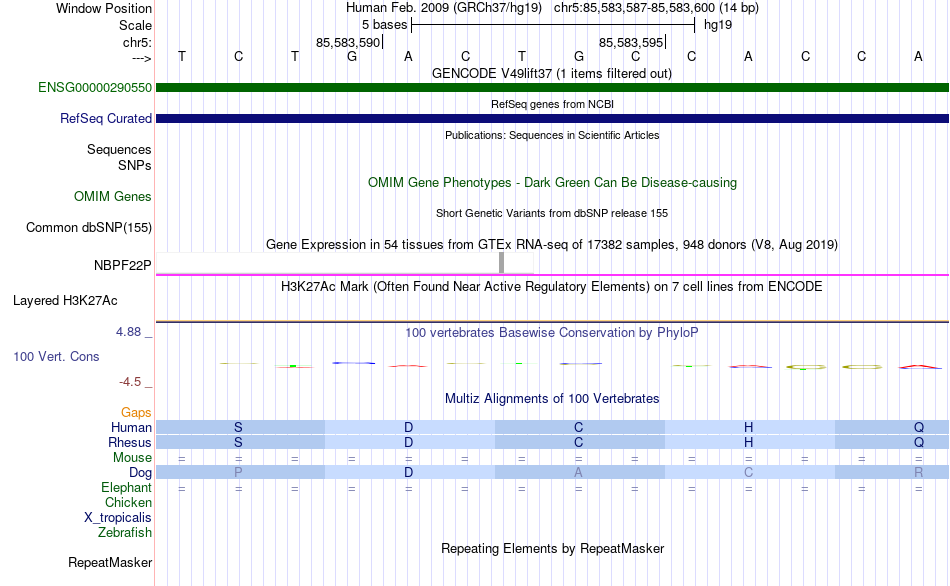Click the 85,583,595 position marker

(x=631, y=42)
